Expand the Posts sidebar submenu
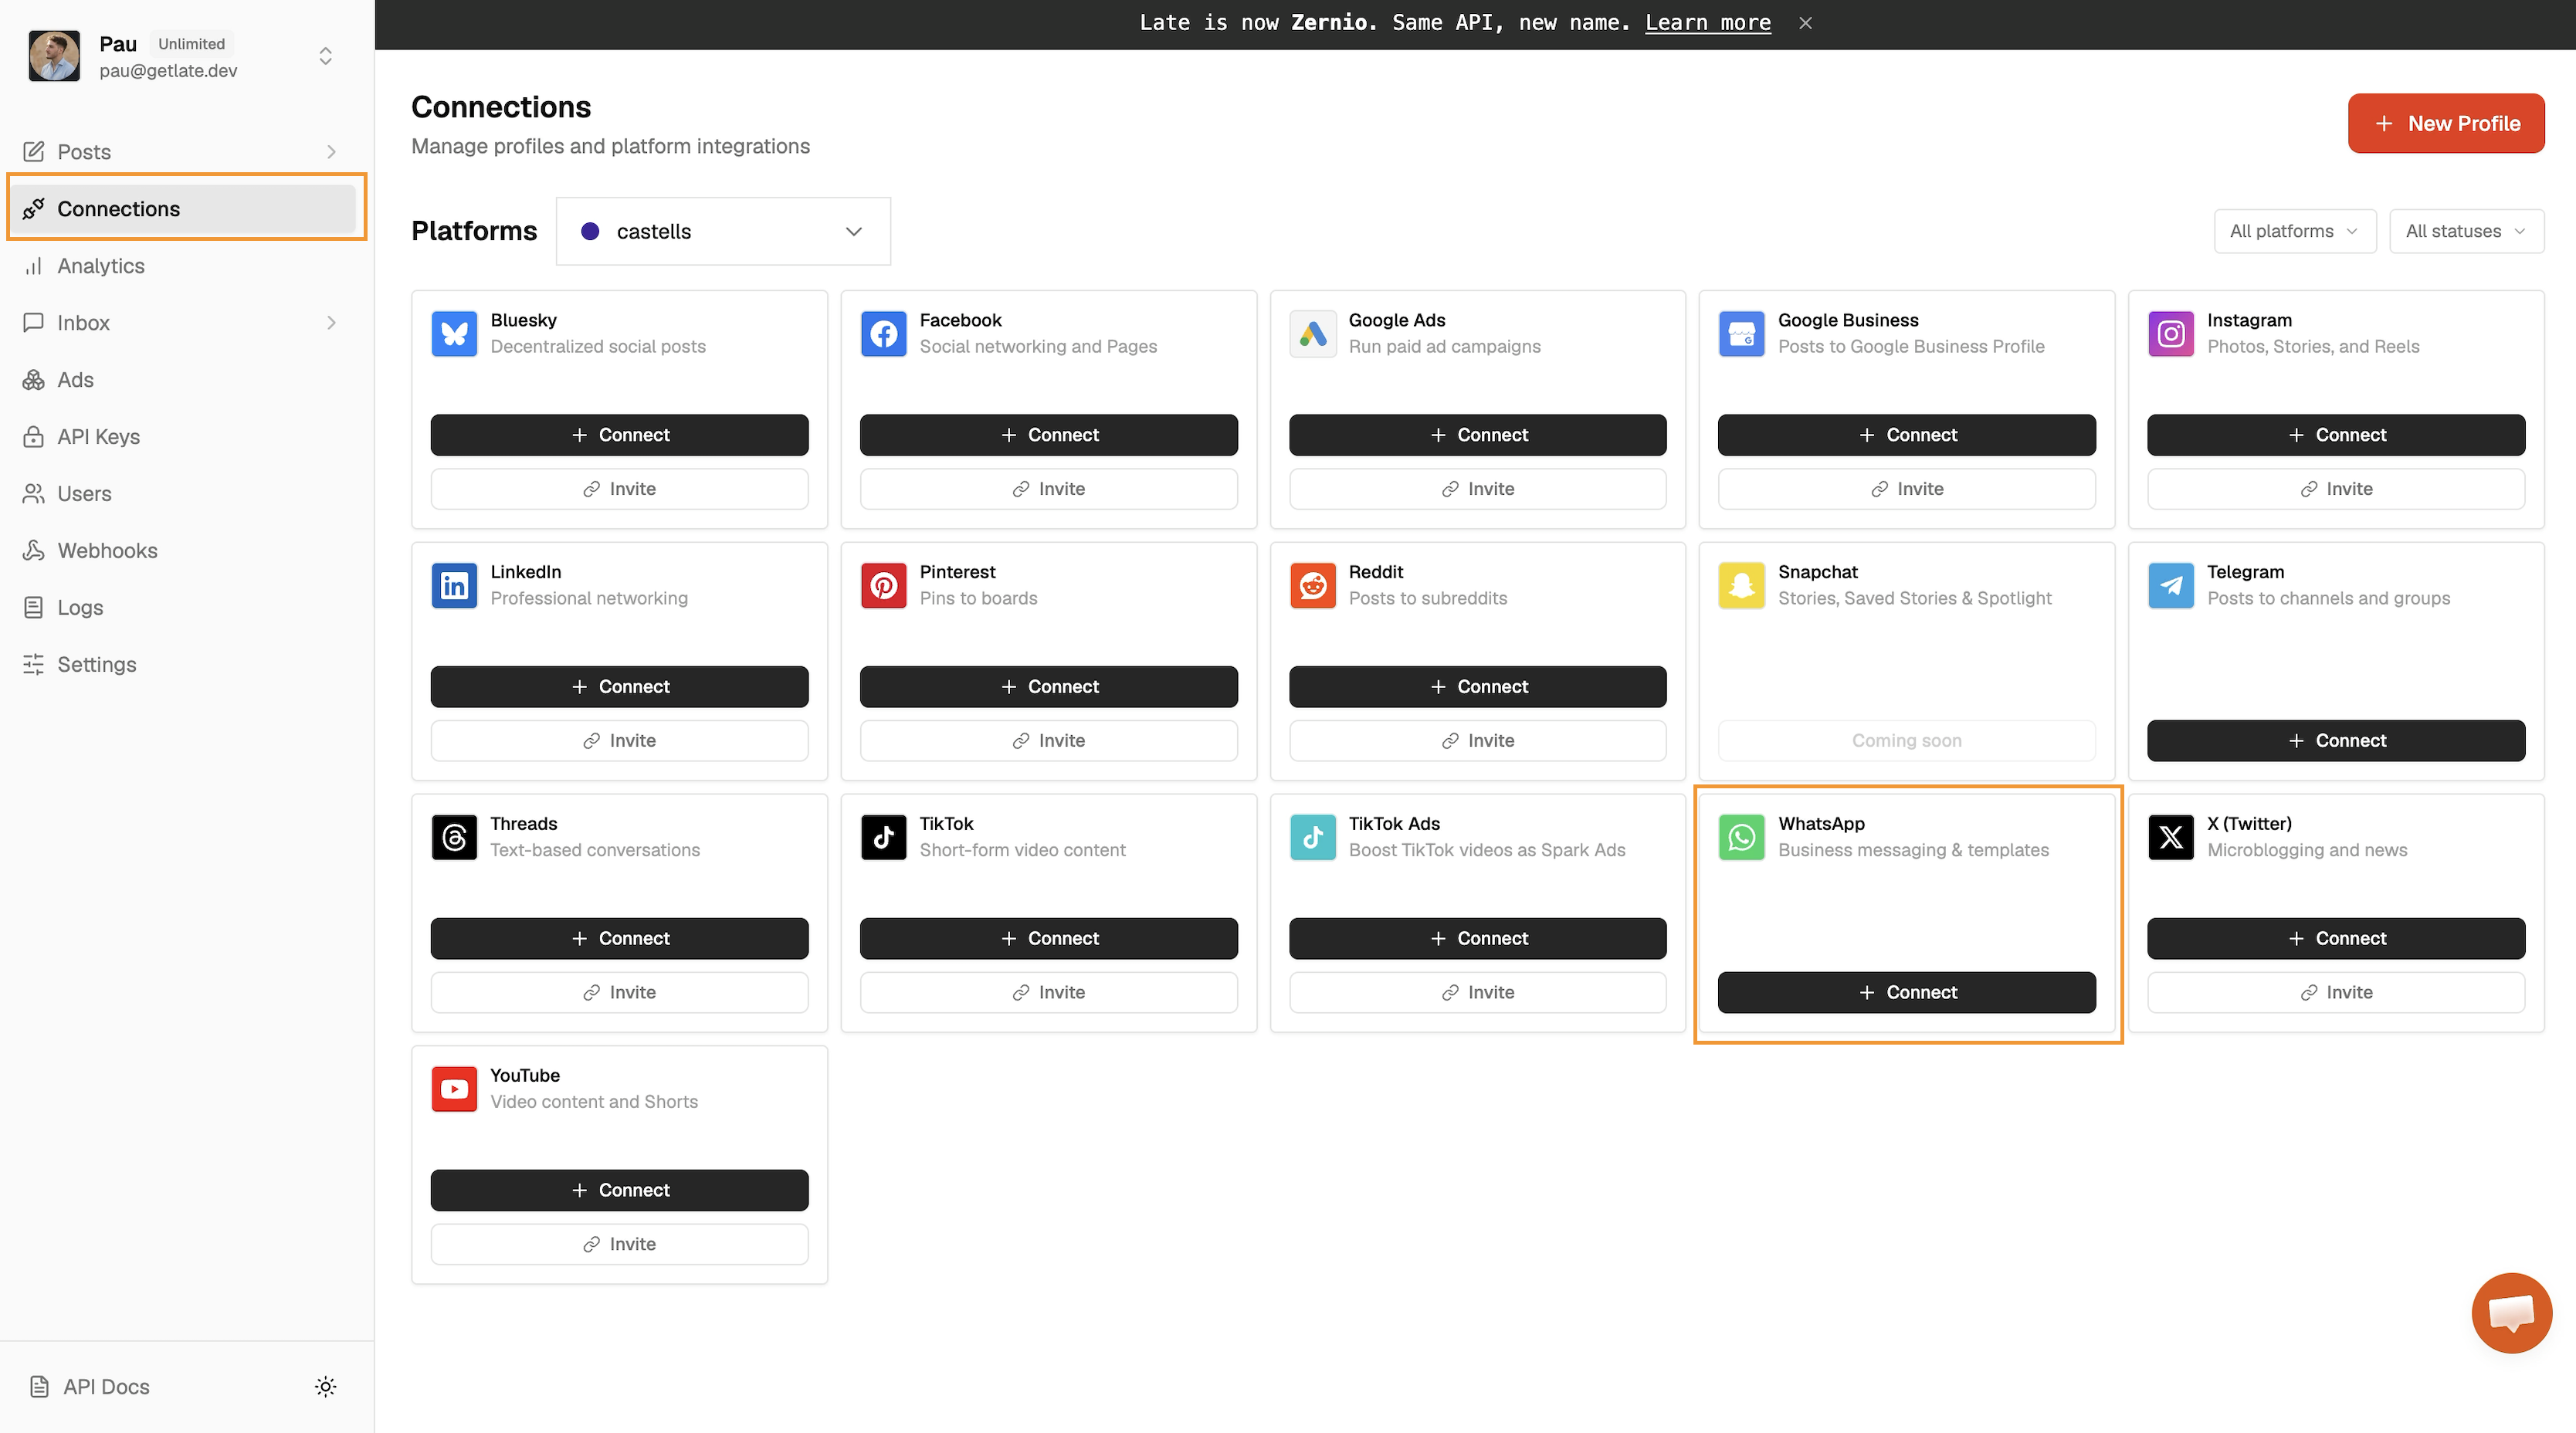2576x1433 pixels. click(331, 152)
